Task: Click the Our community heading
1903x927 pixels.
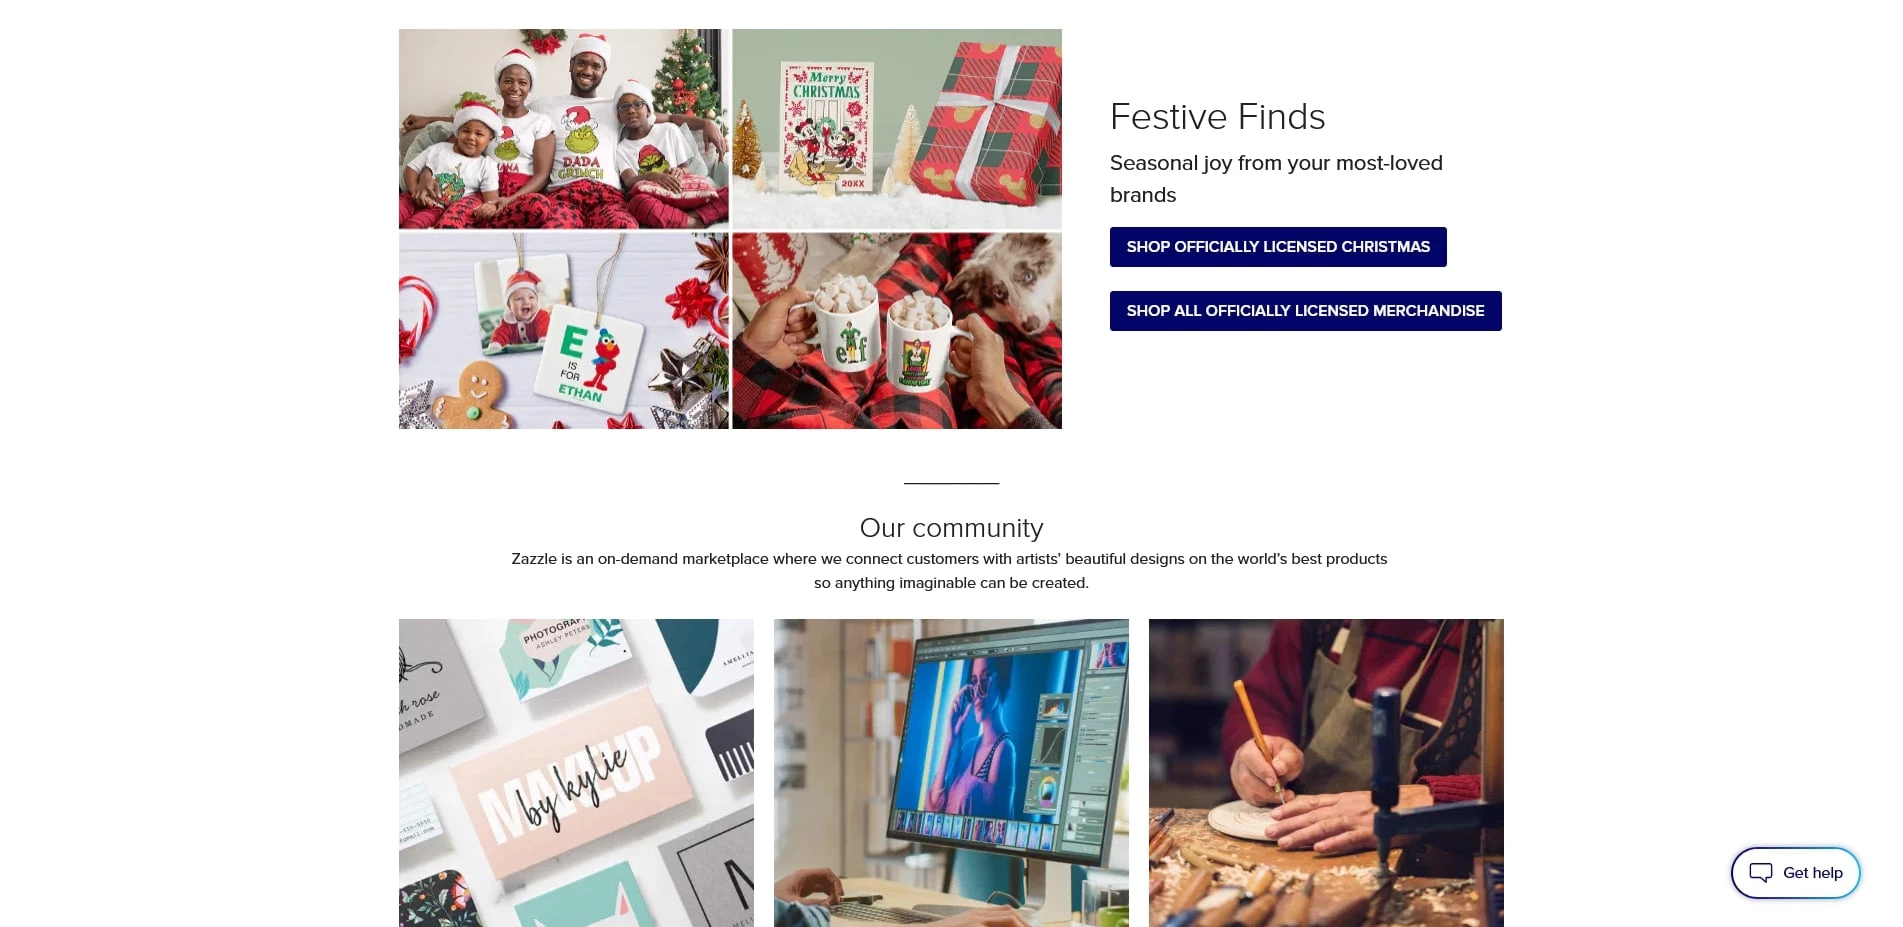Action: tap(951, 528)
